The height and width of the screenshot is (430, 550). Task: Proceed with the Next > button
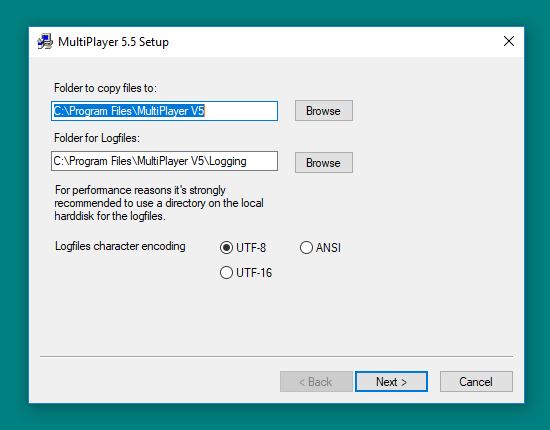click(x=391, y=382)
